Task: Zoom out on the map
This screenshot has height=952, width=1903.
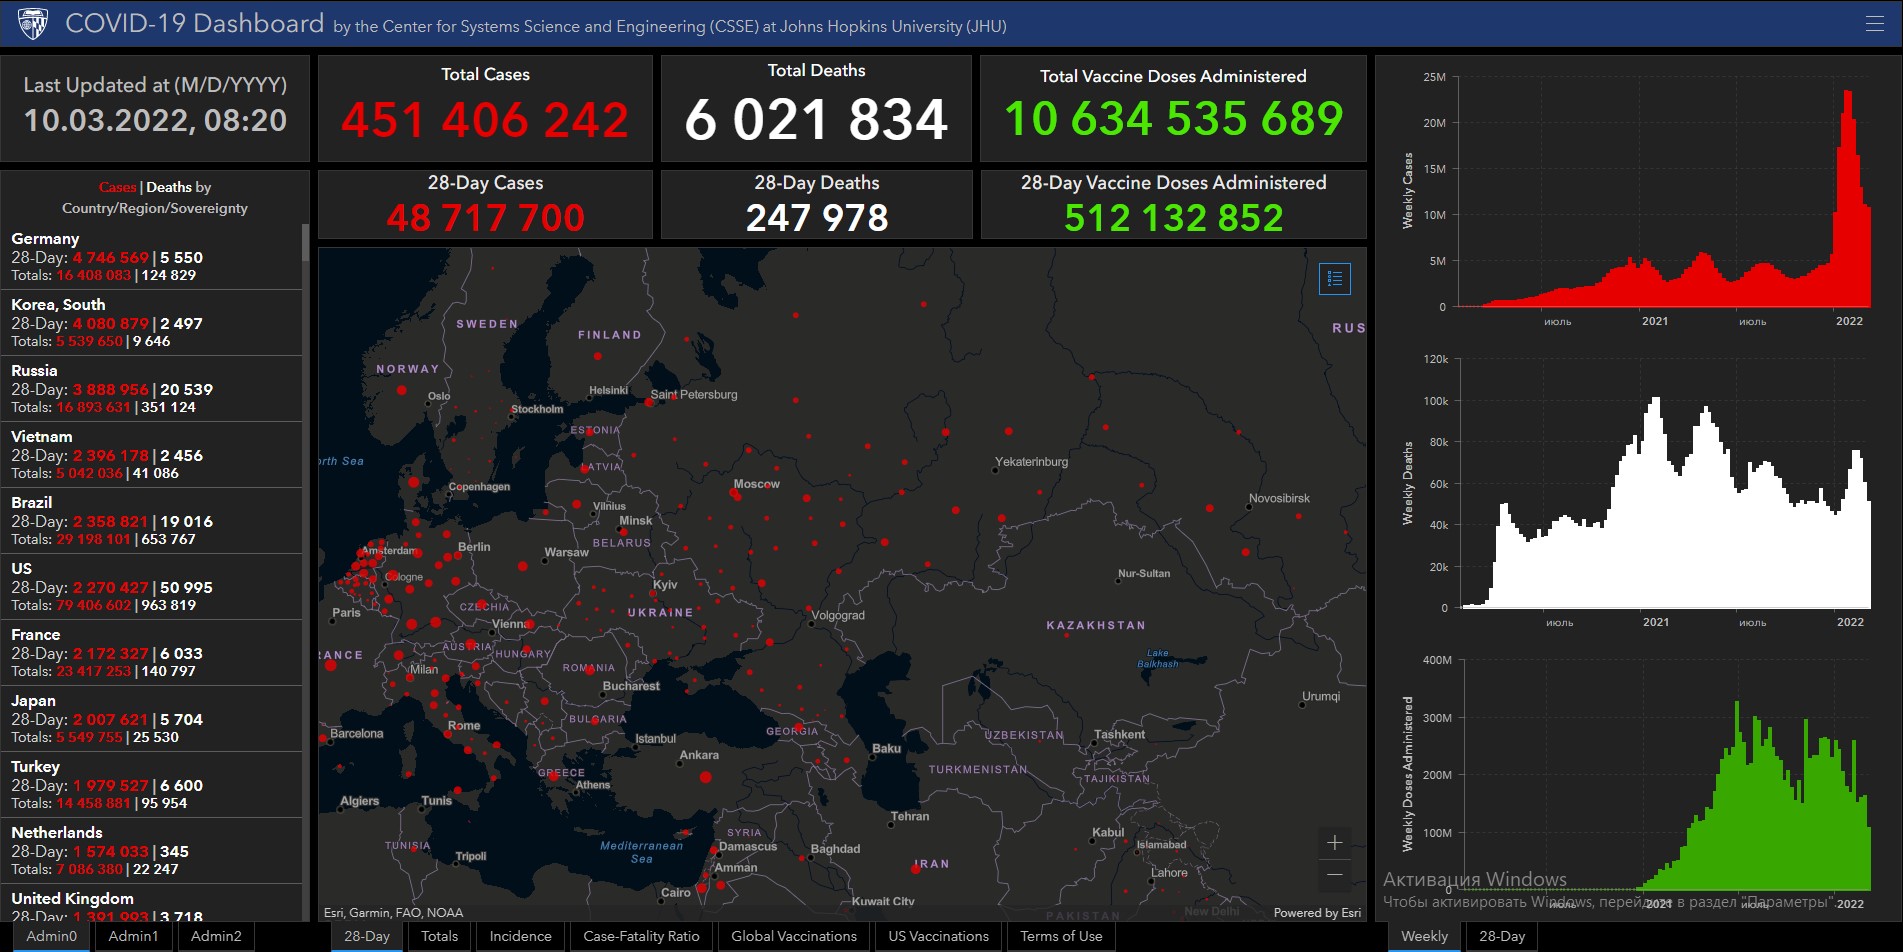Action: click(1334, 875)
